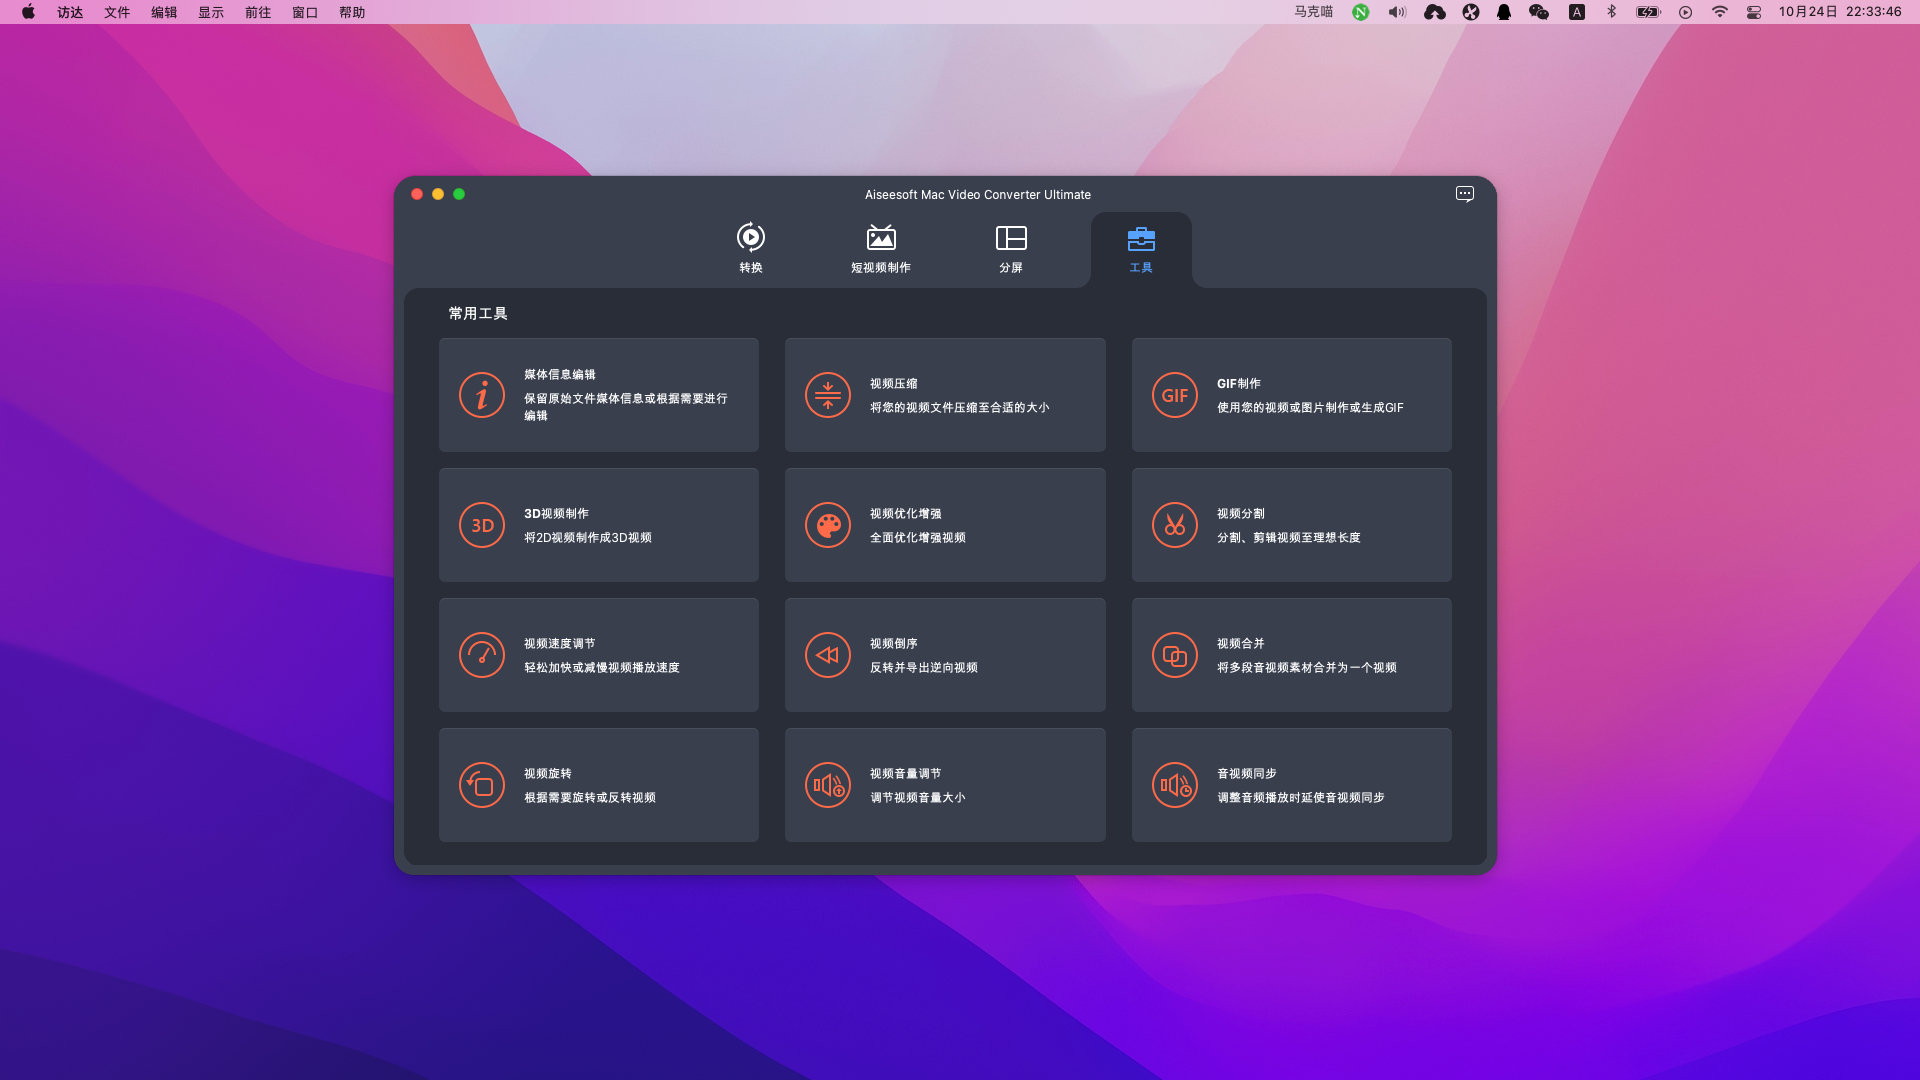Click the speed controller gauge icon
Image resolution: width=1920 pixels, height=1080 pixels.
482,655
